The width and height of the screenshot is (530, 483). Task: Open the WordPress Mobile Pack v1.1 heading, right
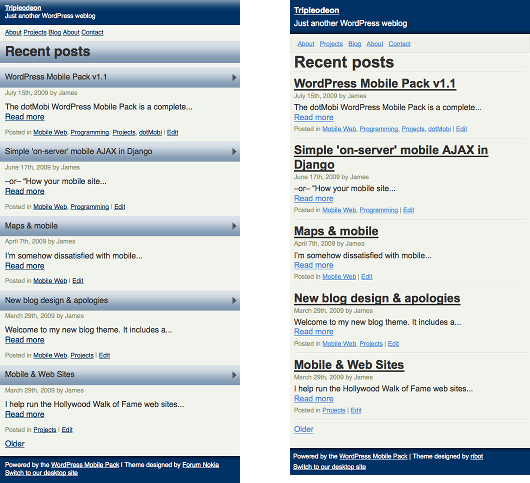coord(375,83)
